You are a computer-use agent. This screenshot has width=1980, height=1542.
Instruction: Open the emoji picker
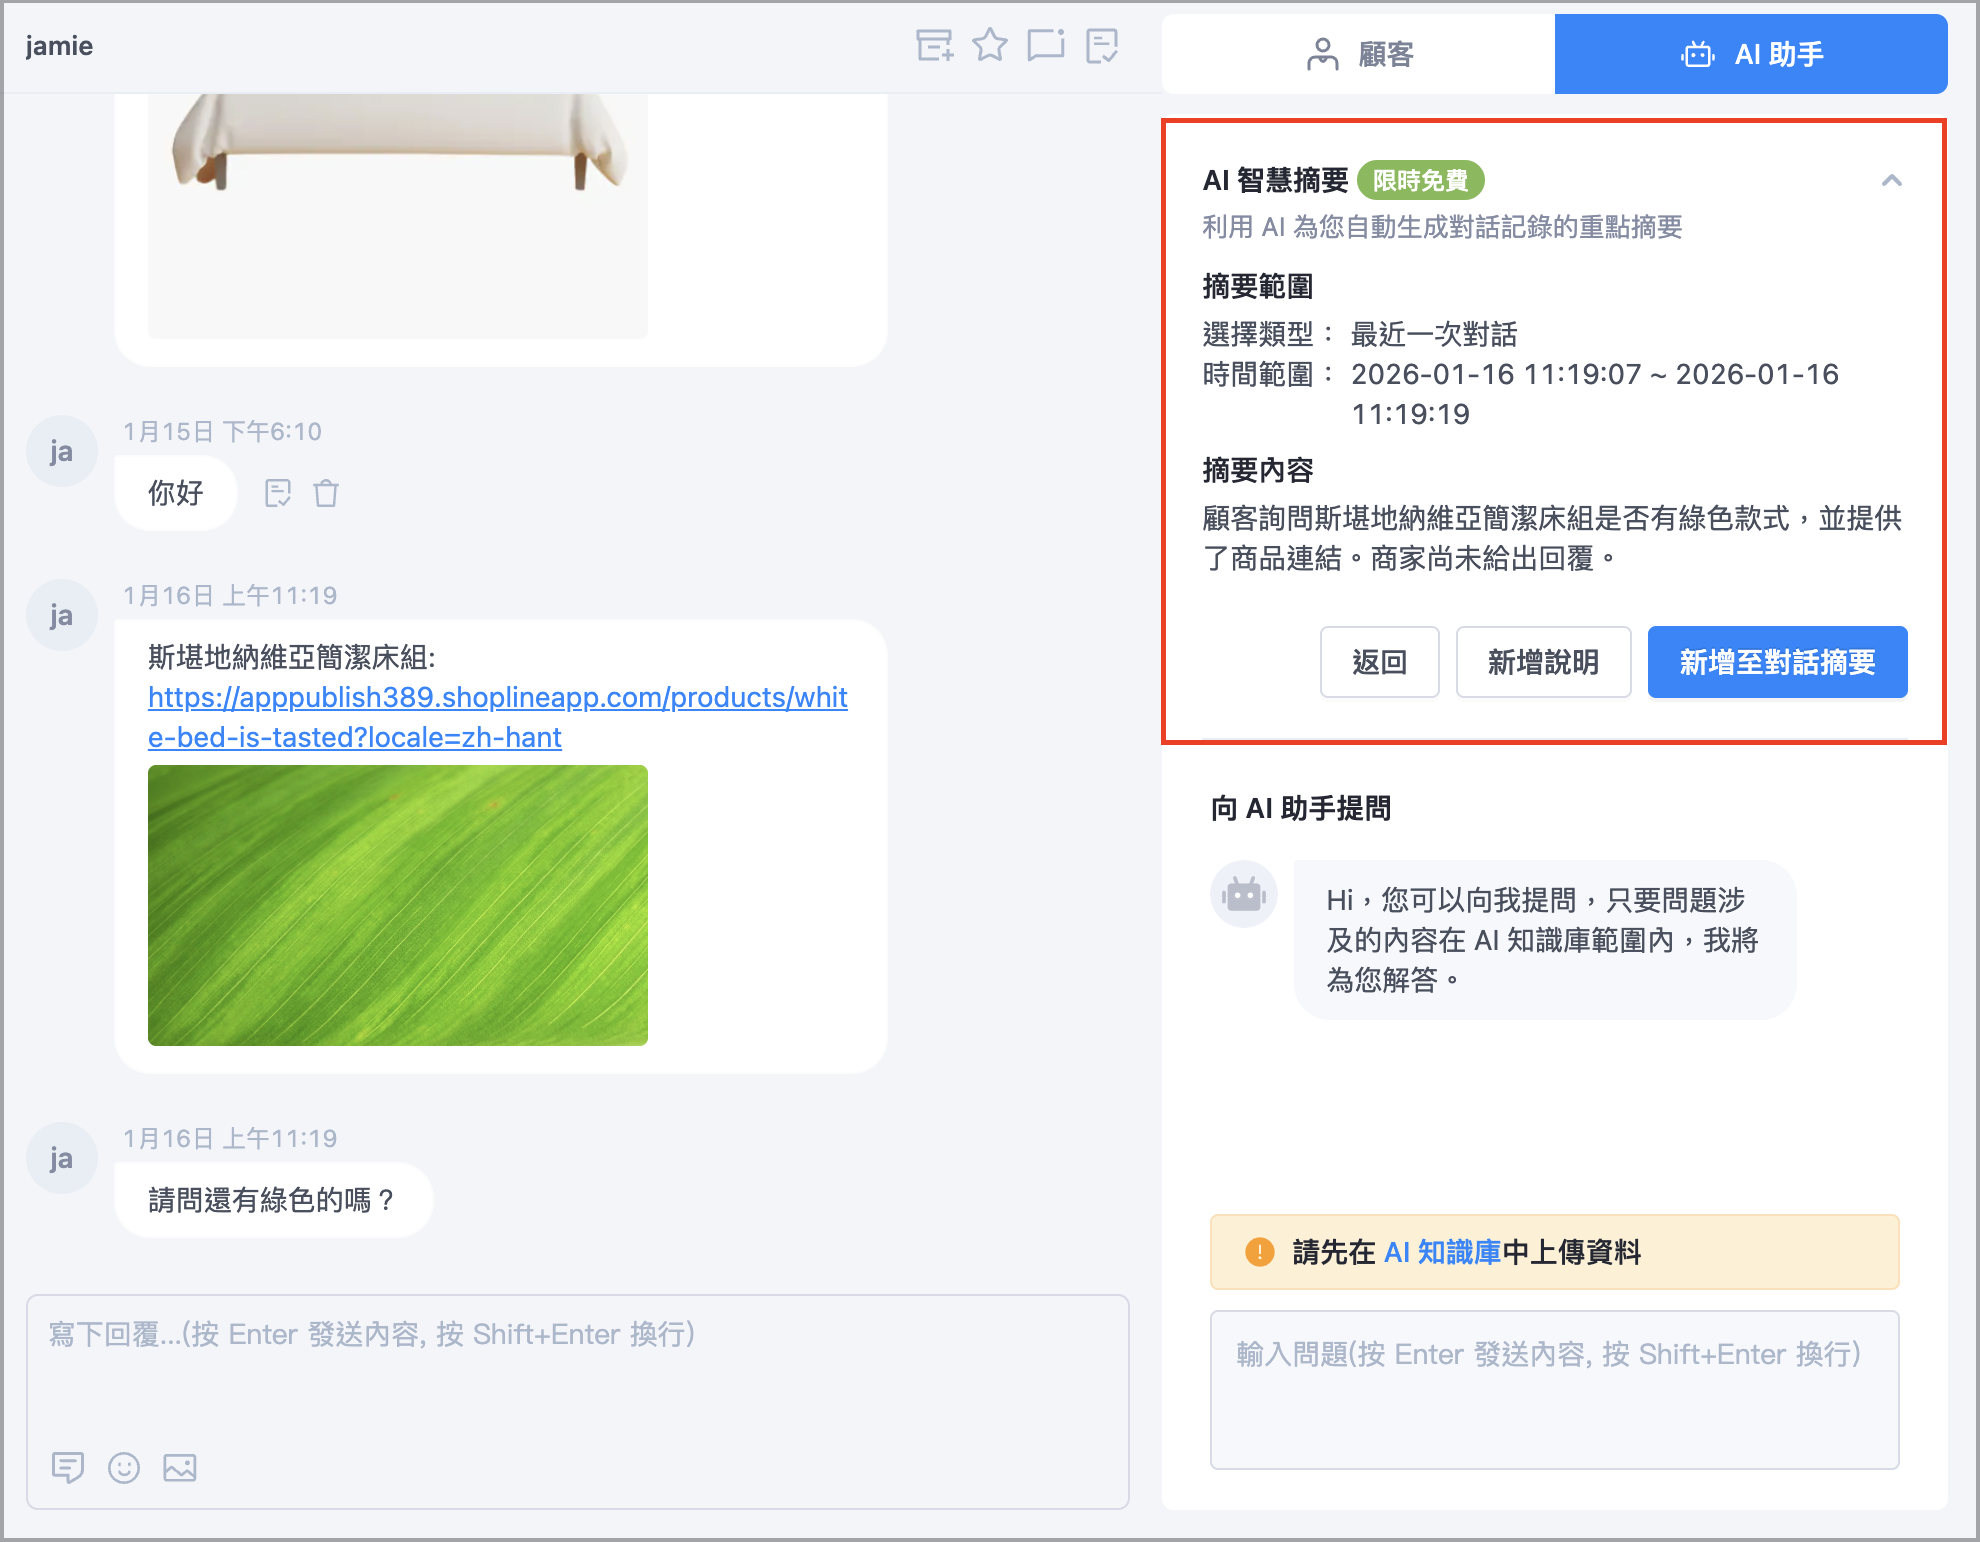(124, 1467)
